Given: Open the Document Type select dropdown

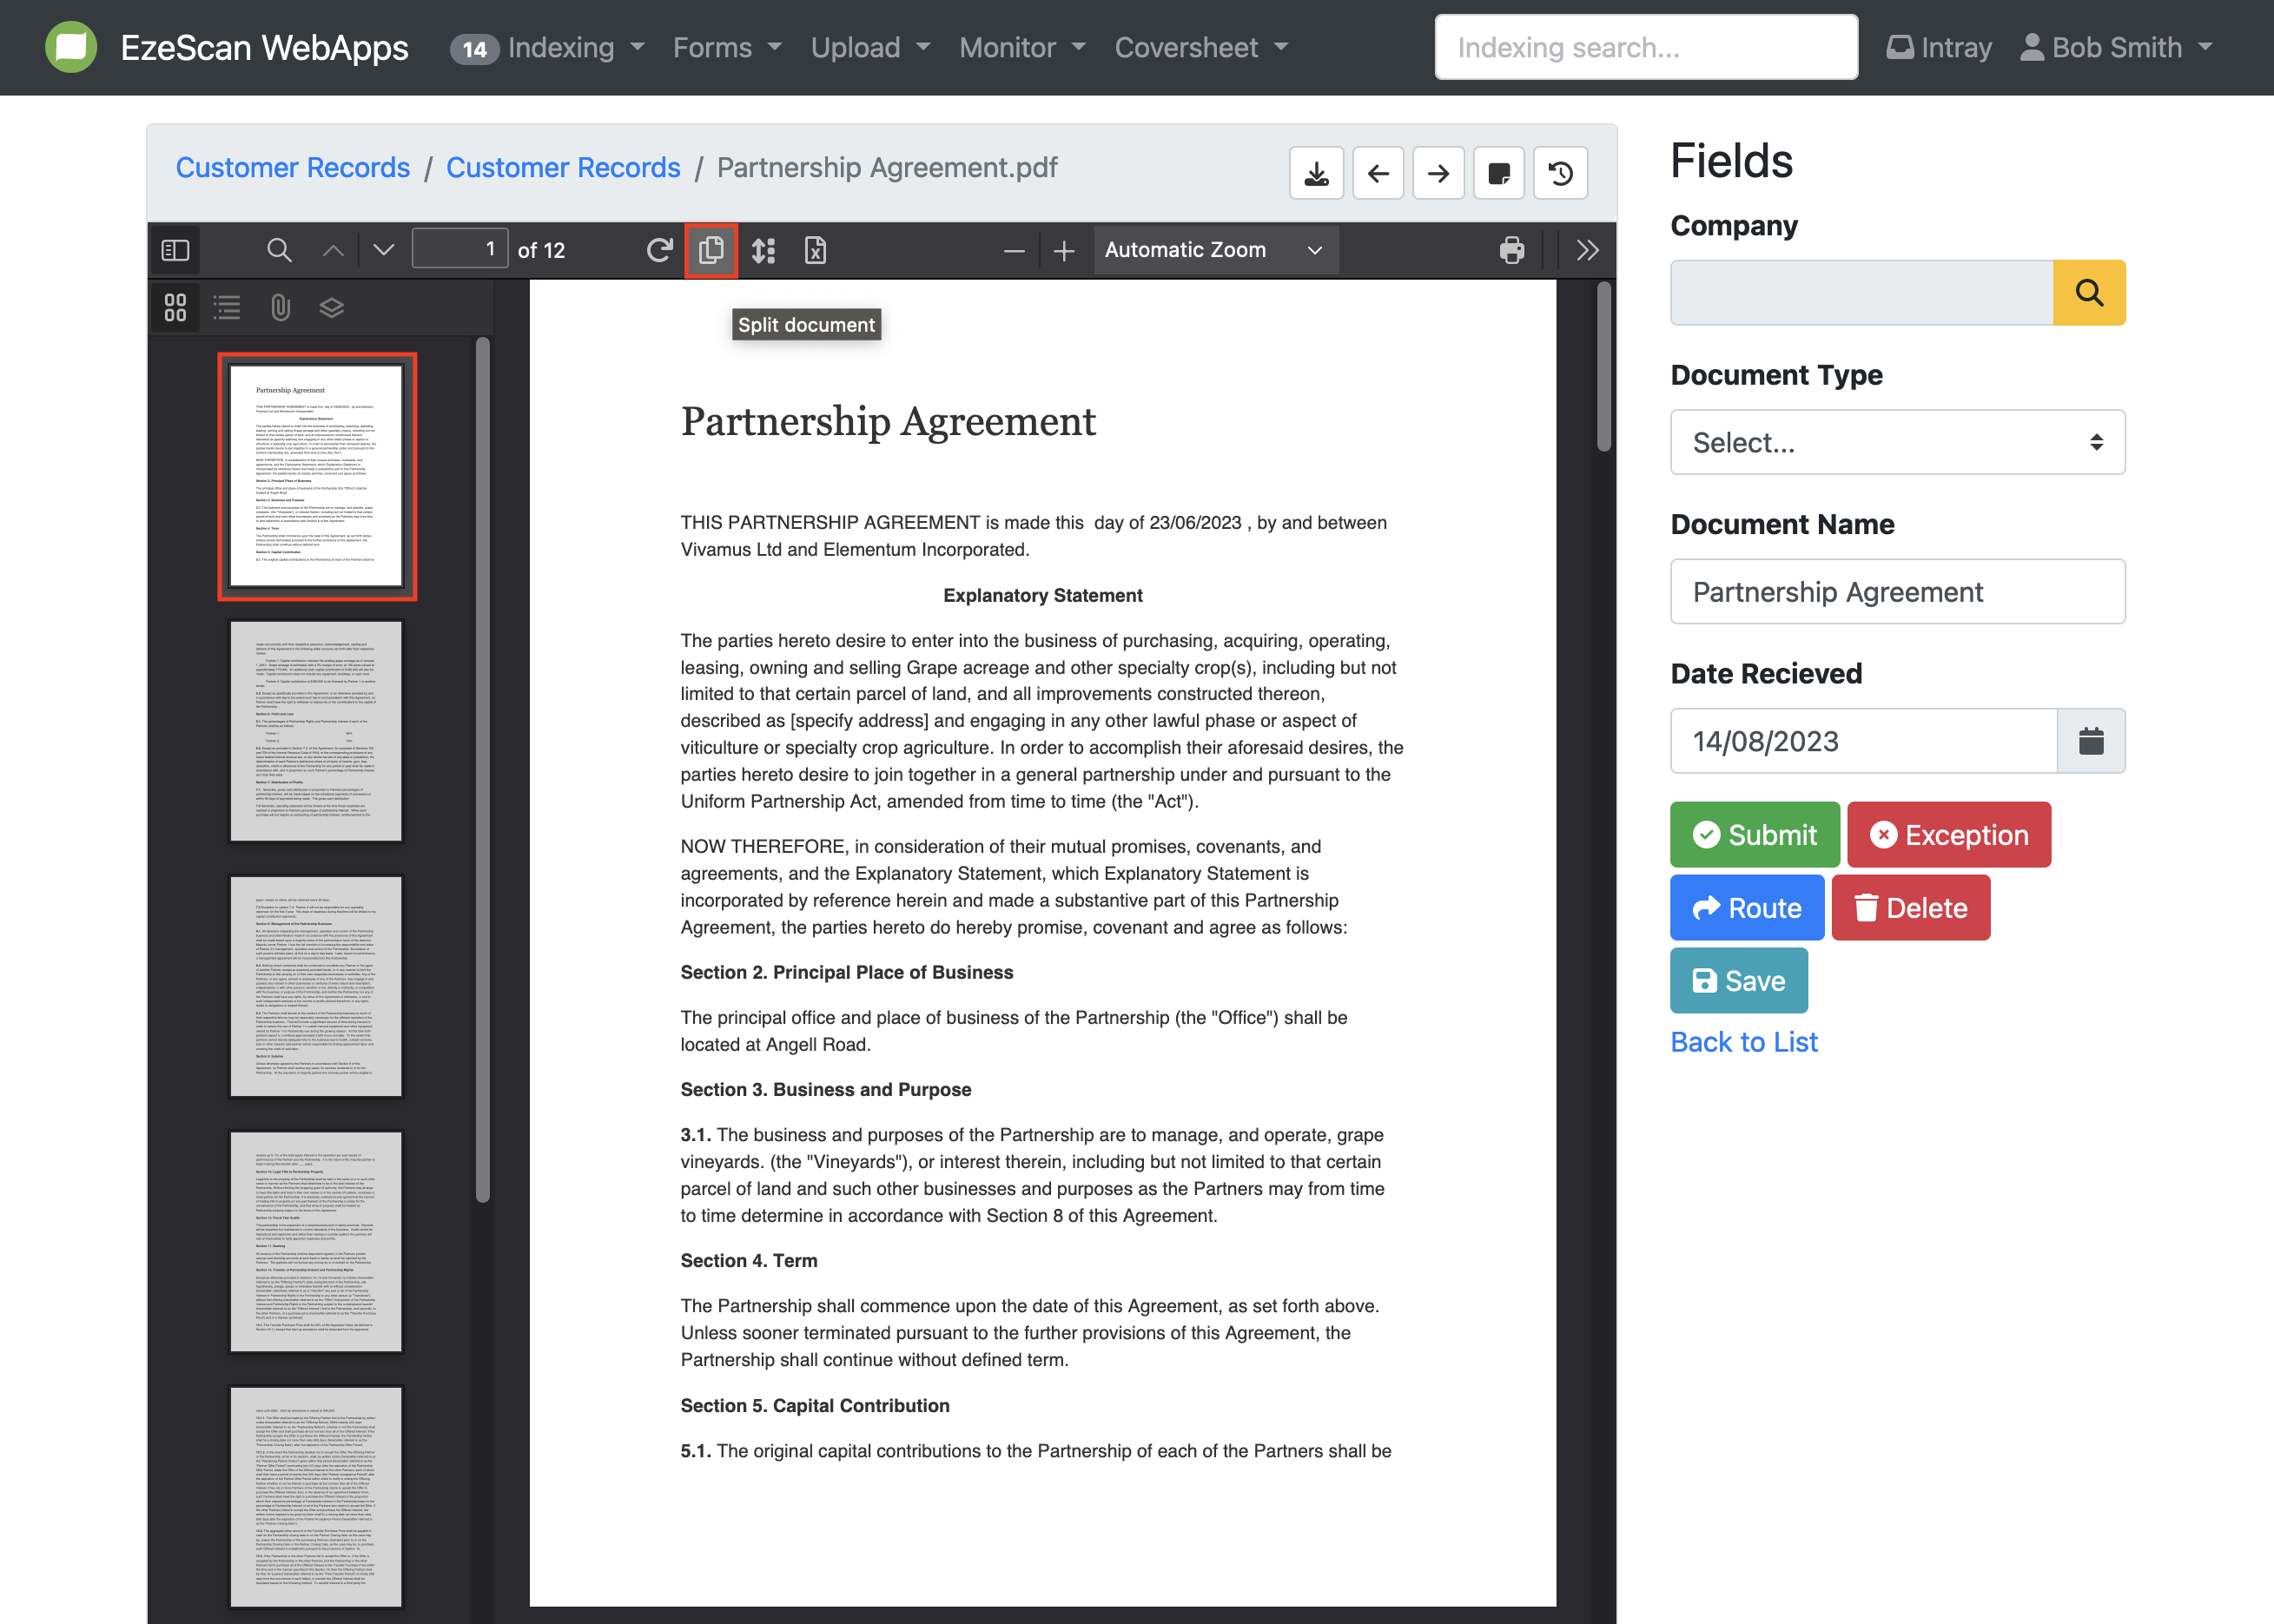Looking at the screenshot, I should [1897, 442].
